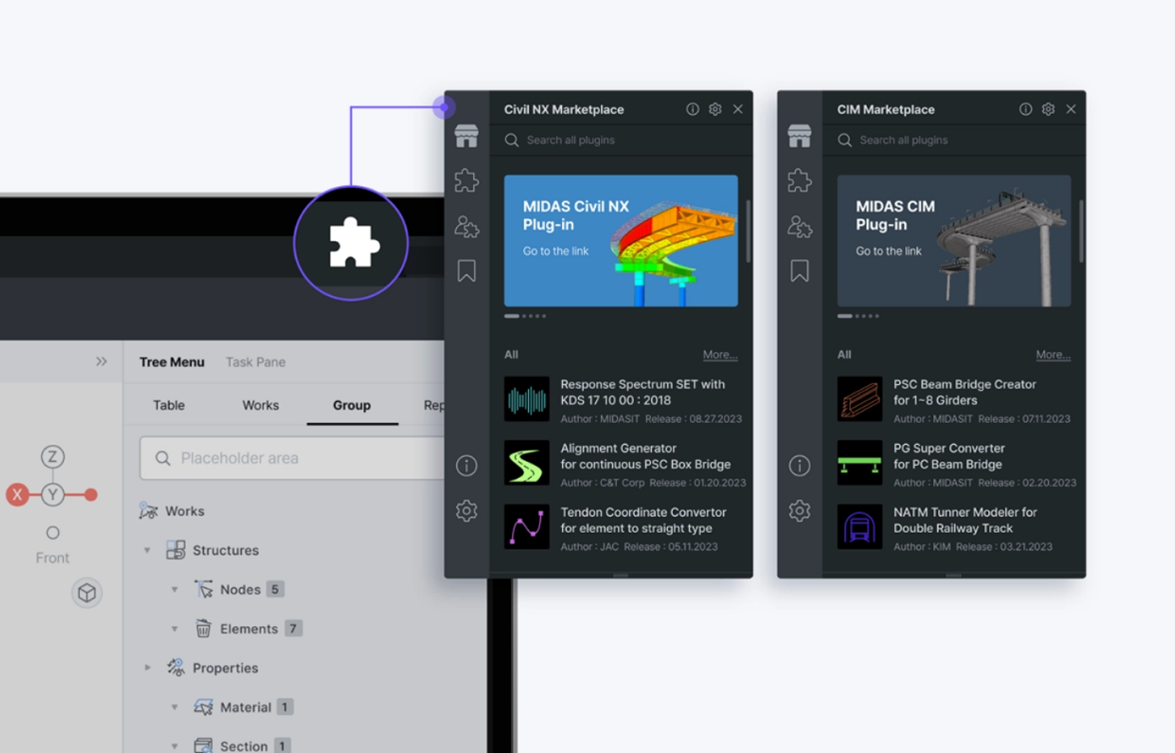Click the 3D cube view icon
Screen dimensions: 1175x753
coord(87,593)
